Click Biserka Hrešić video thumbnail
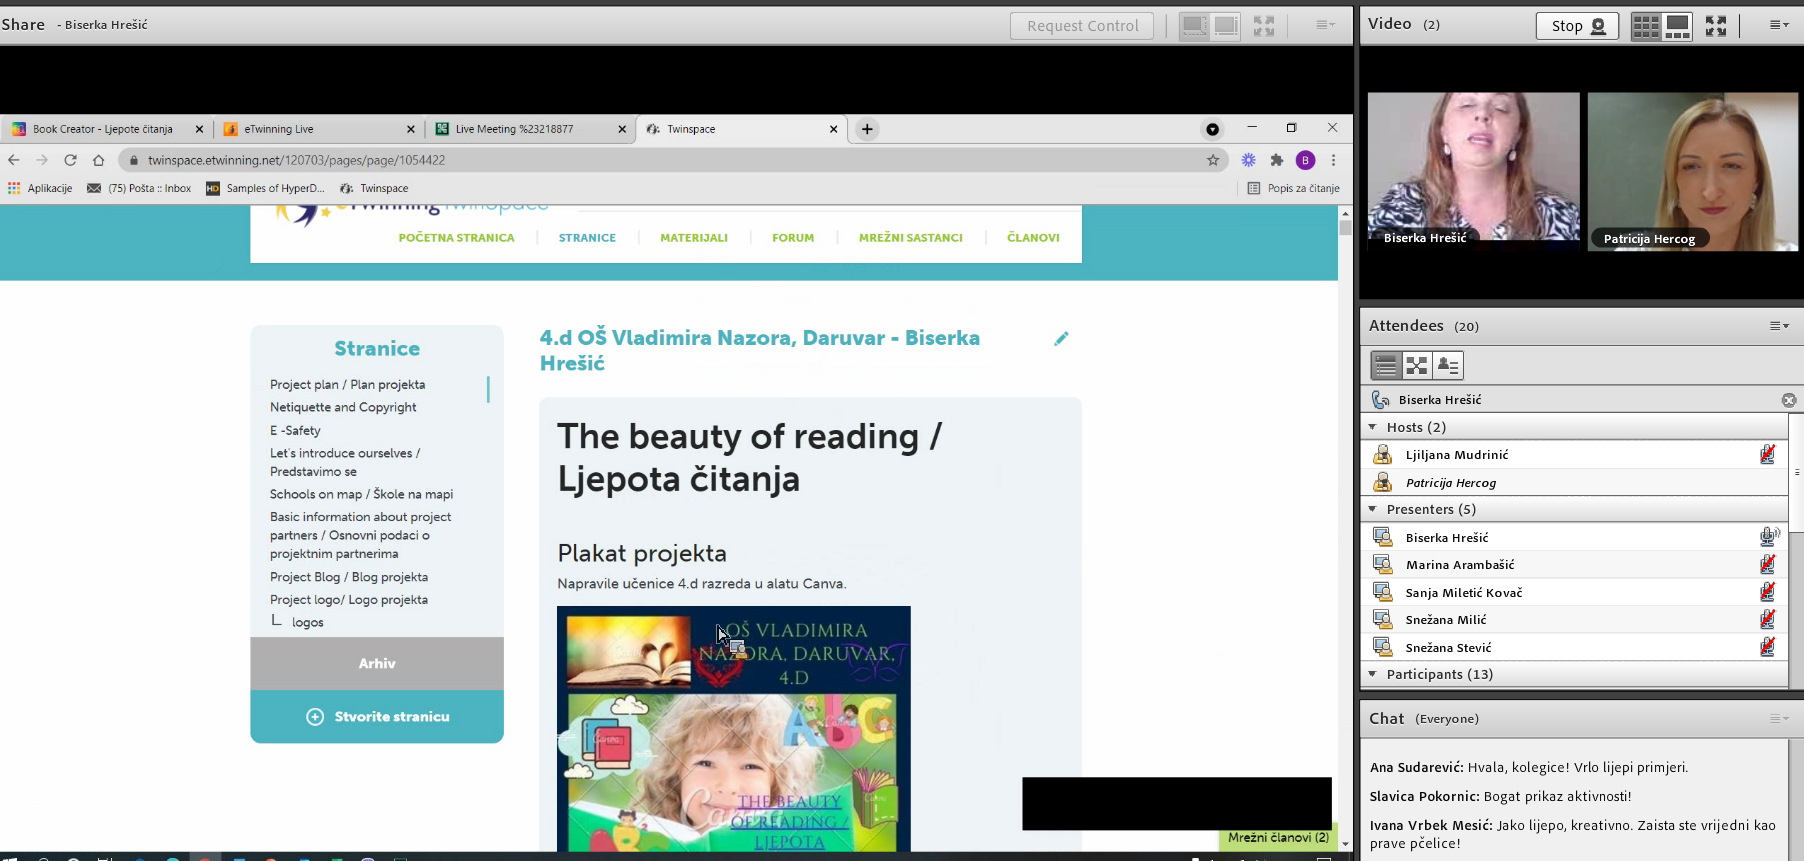1804x861 pixels. click(x=1474, y=171)
